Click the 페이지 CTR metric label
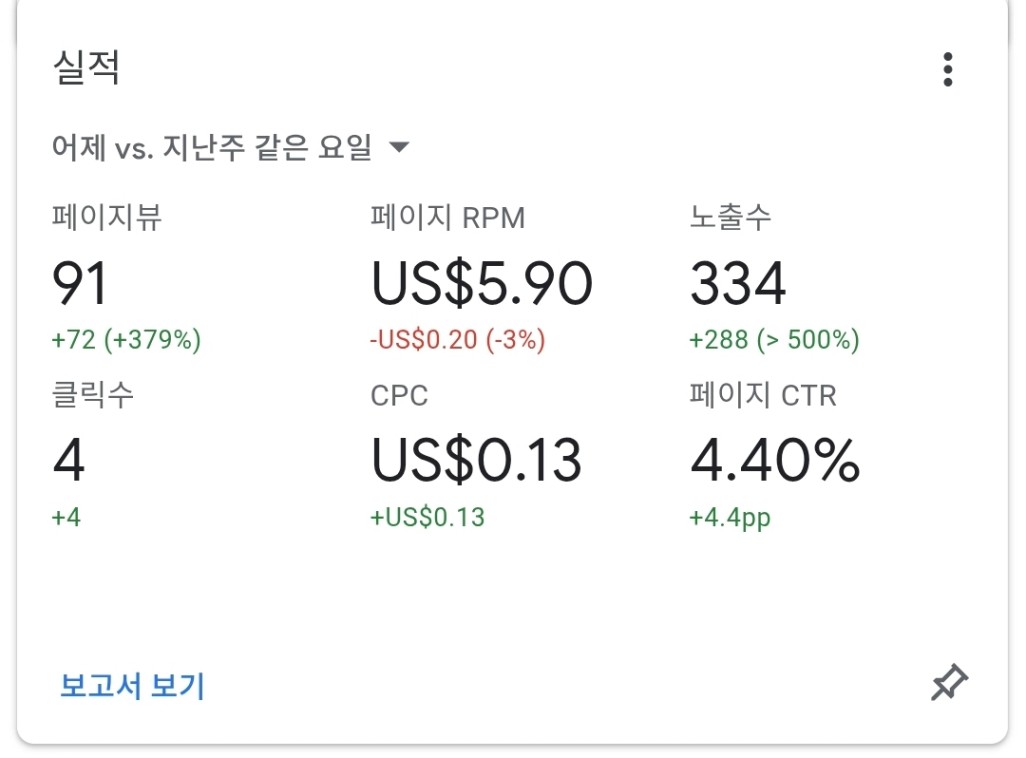The image size is (1026, 758). tap(763, 395)
